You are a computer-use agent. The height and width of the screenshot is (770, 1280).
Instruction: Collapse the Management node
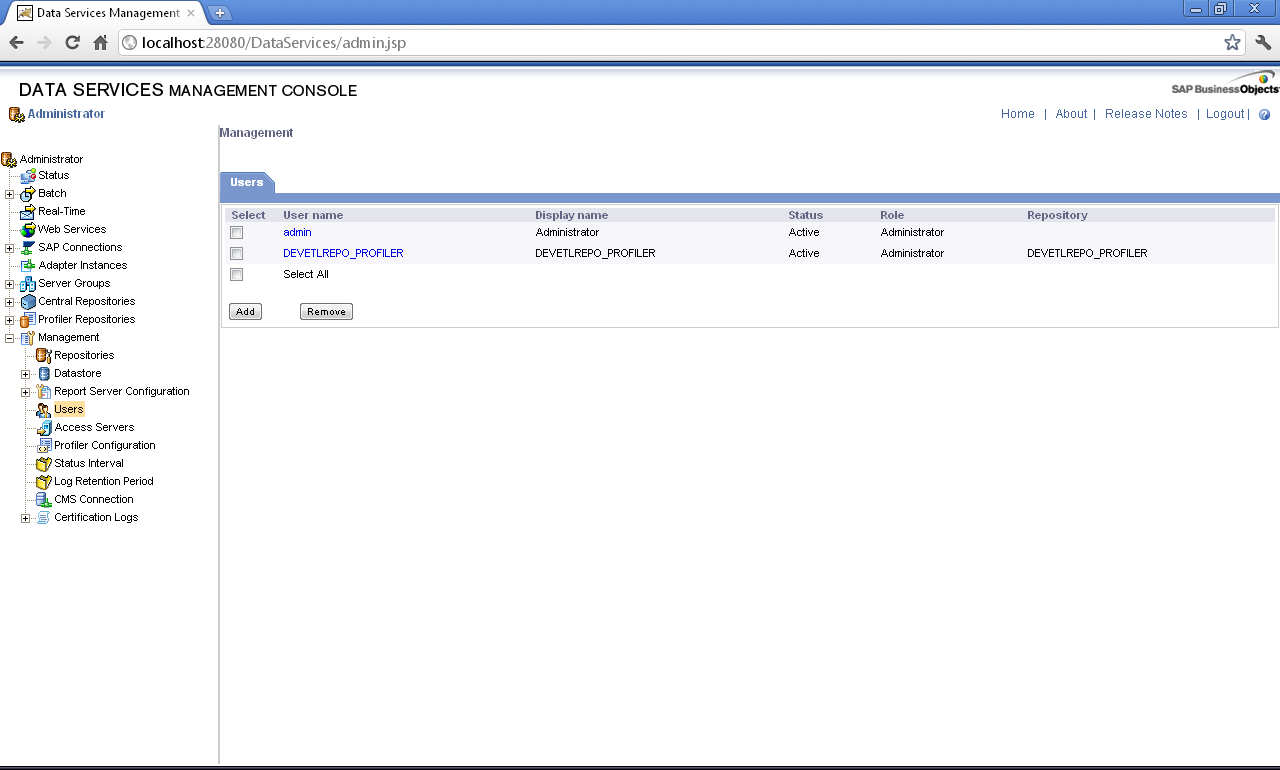click(x=9, y=338)
